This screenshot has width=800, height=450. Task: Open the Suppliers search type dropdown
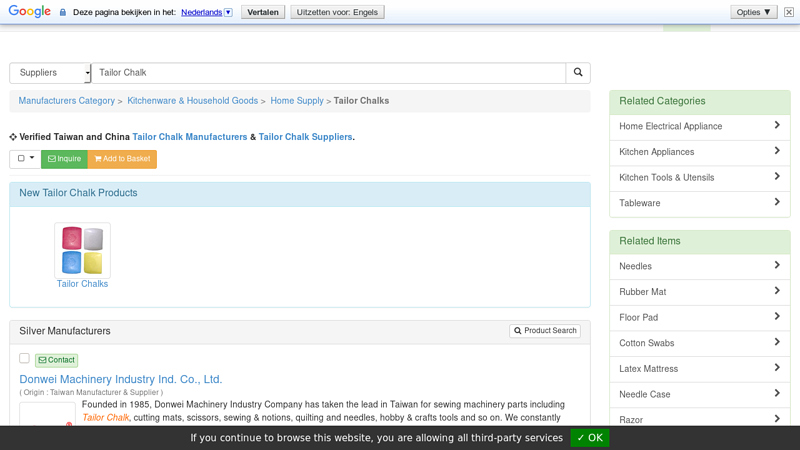[50, 73]
